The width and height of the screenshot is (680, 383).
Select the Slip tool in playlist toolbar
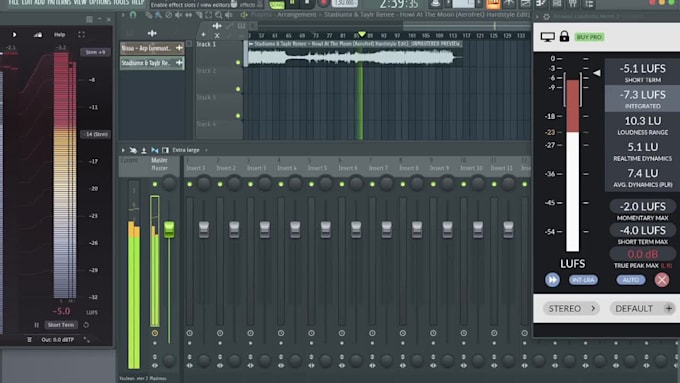click(189, 15)
